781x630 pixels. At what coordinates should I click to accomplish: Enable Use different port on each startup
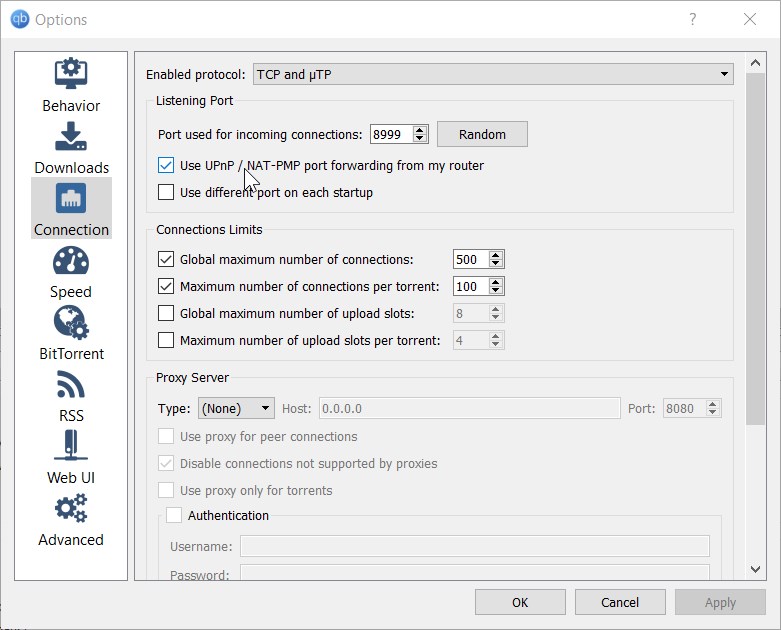[166, 192]
